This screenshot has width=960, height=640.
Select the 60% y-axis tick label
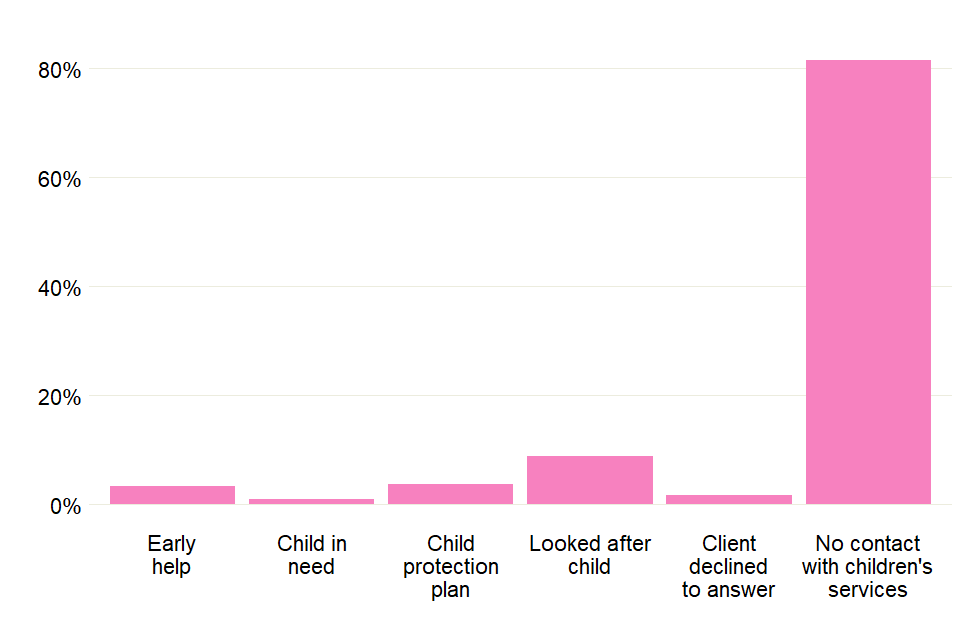click(x=54, y=179)
